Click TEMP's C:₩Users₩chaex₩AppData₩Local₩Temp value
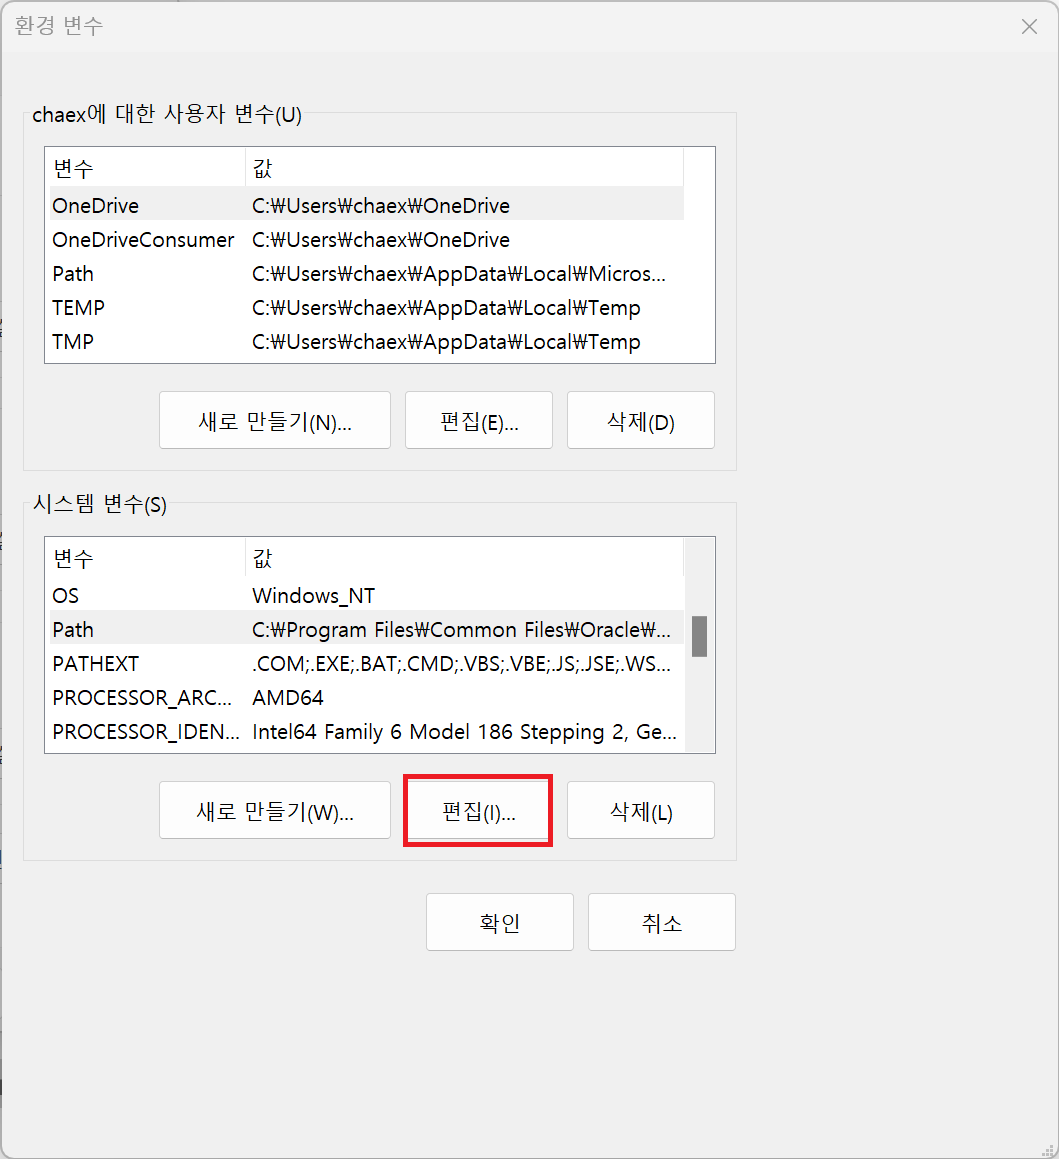This screenshot has height=1159, width=1059. 446,307
